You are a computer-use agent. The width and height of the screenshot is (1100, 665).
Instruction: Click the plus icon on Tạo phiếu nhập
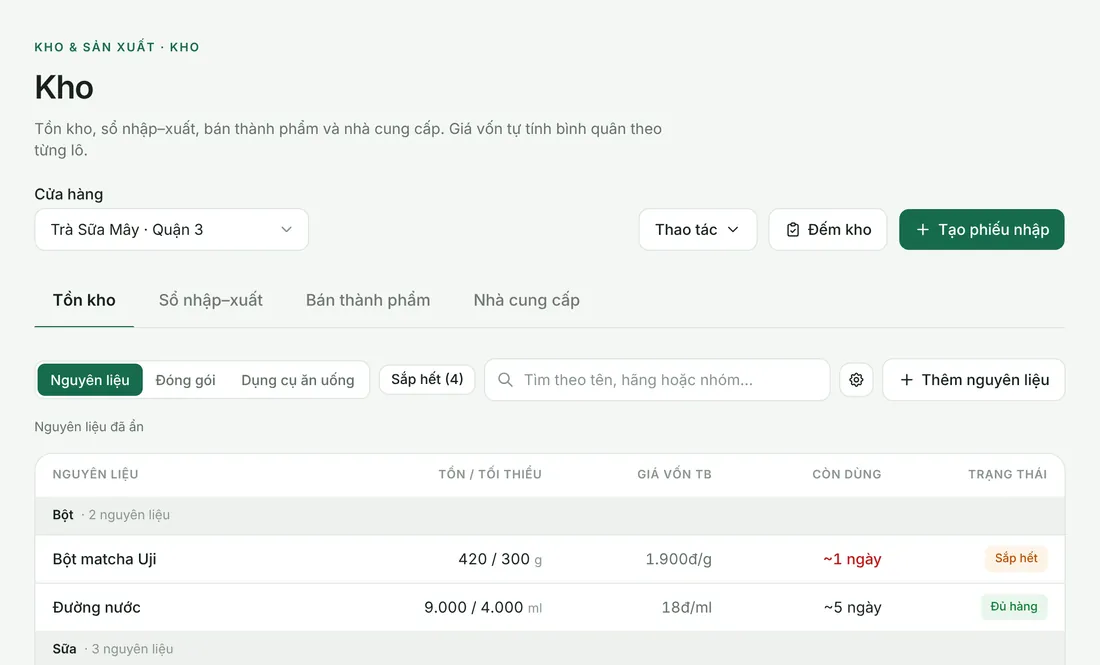(923, 229)
